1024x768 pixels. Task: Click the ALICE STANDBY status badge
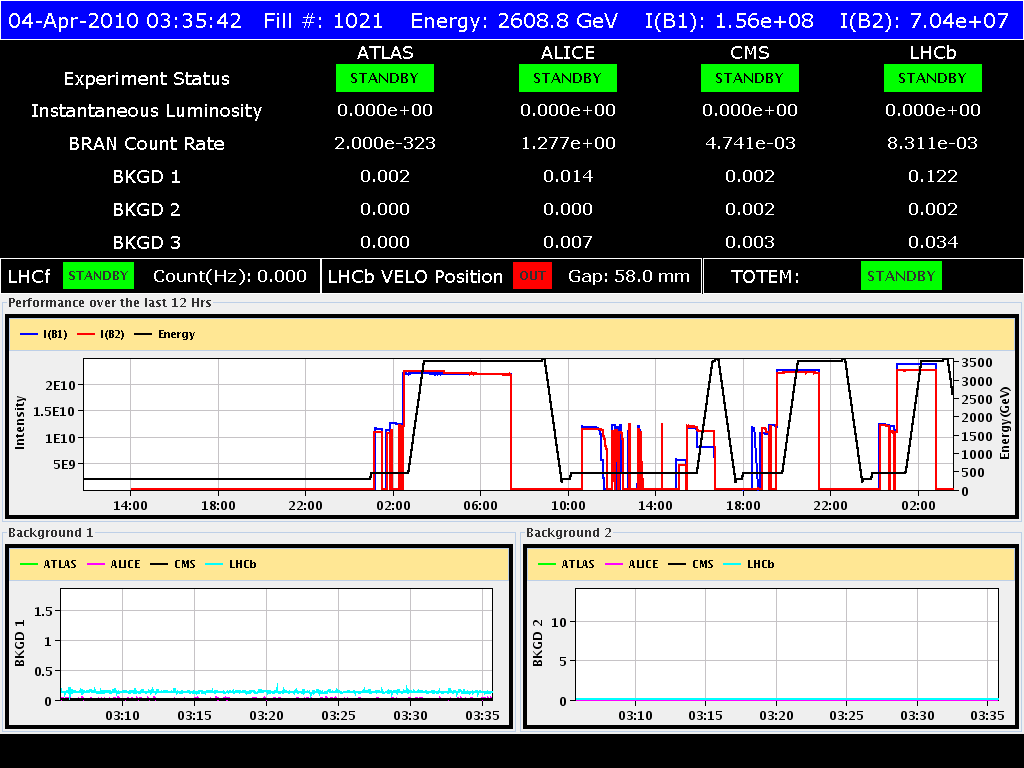point(568,78)
